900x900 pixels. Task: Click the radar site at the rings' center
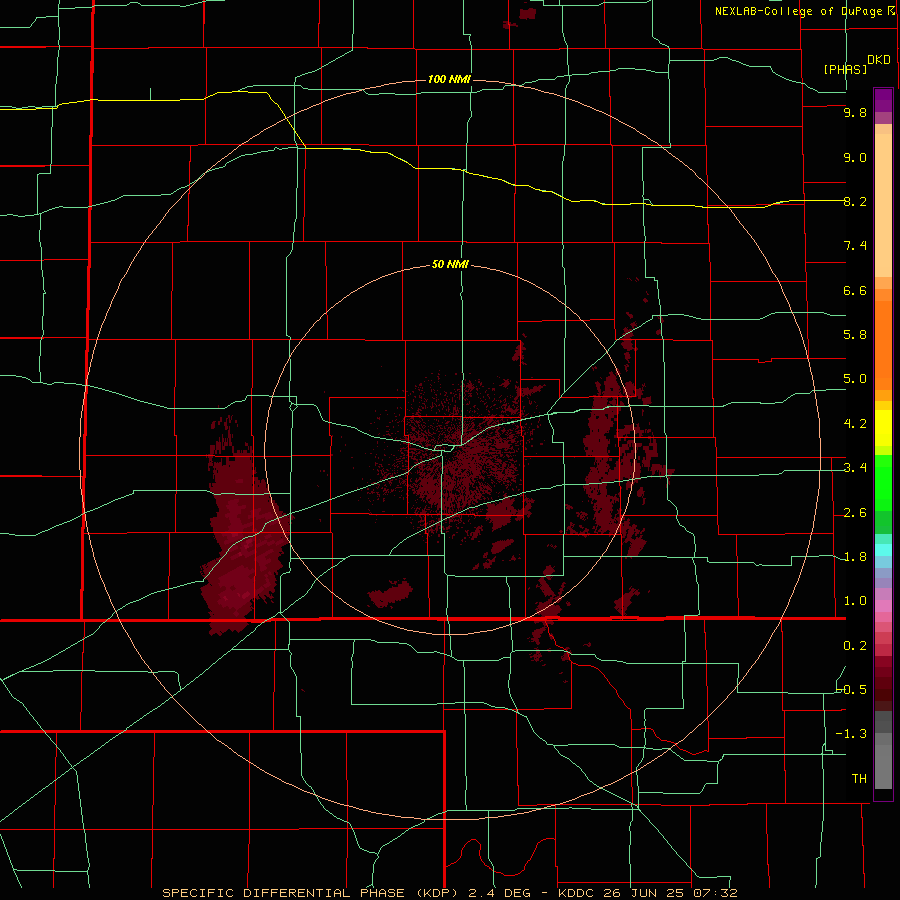pos(451,449)
